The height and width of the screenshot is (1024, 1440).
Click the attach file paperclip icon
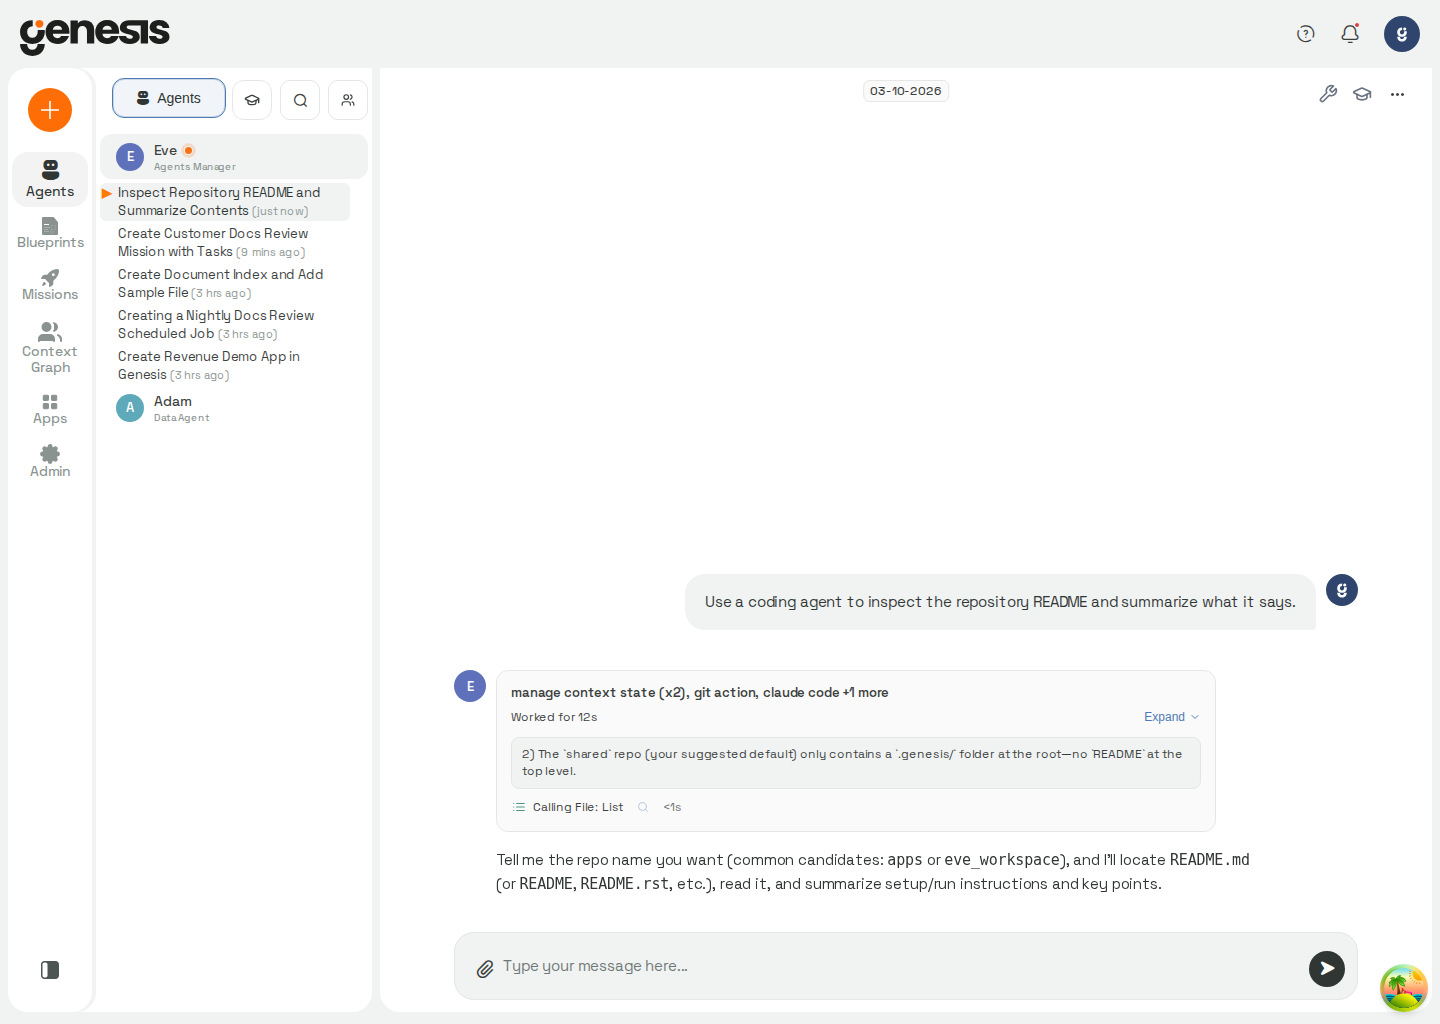coord(485,968)
